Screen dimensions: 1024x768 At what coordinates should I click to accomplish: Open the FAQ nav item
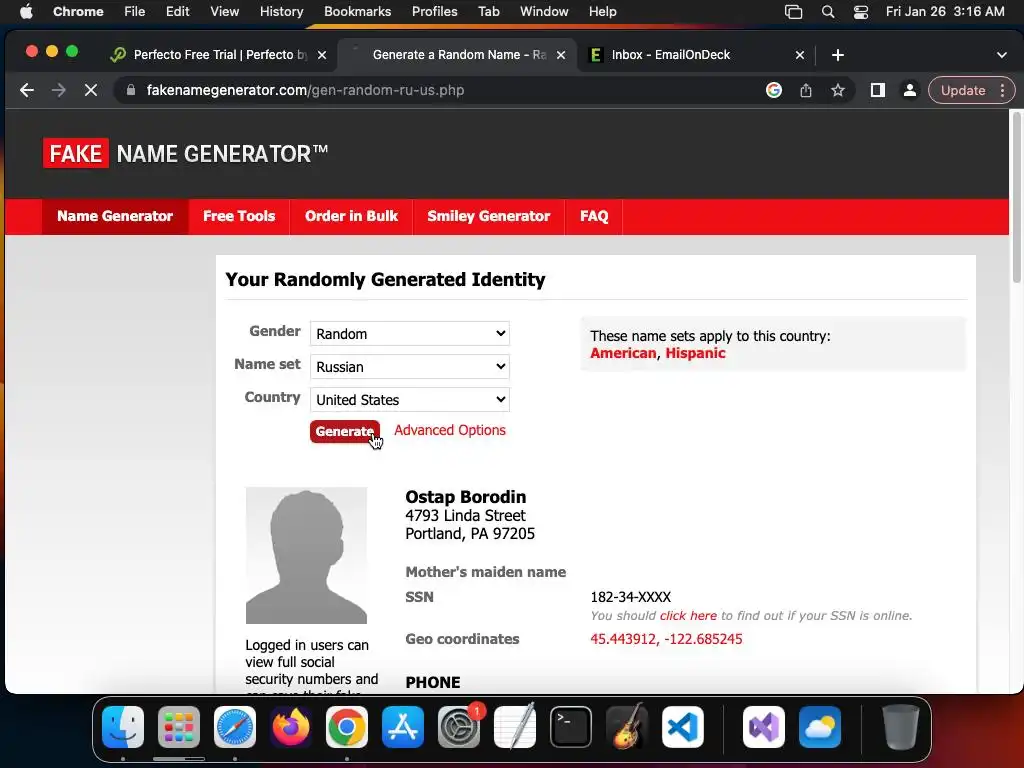[x=594, y=216]
